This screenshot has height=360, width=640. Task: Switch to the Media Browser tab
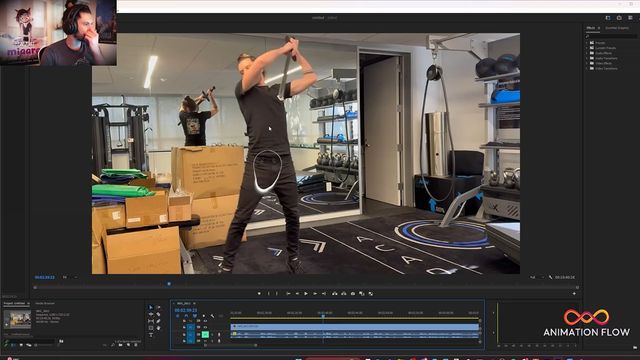pos(45,303)
